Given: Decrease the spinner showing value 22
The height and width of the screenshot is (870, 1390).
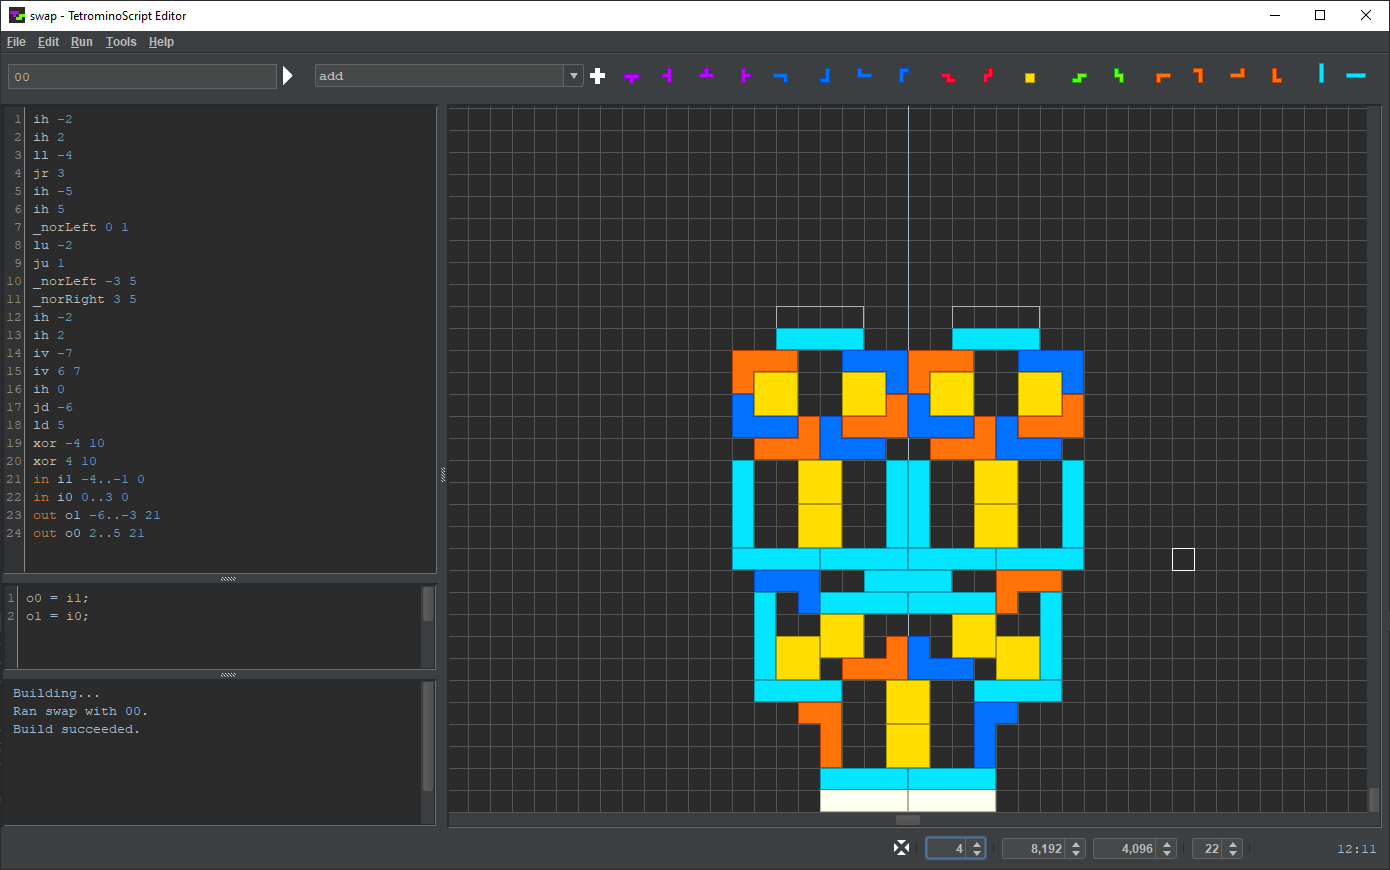Looking at the screenshot, I should pyautogui.click(x=1233, y=853).
